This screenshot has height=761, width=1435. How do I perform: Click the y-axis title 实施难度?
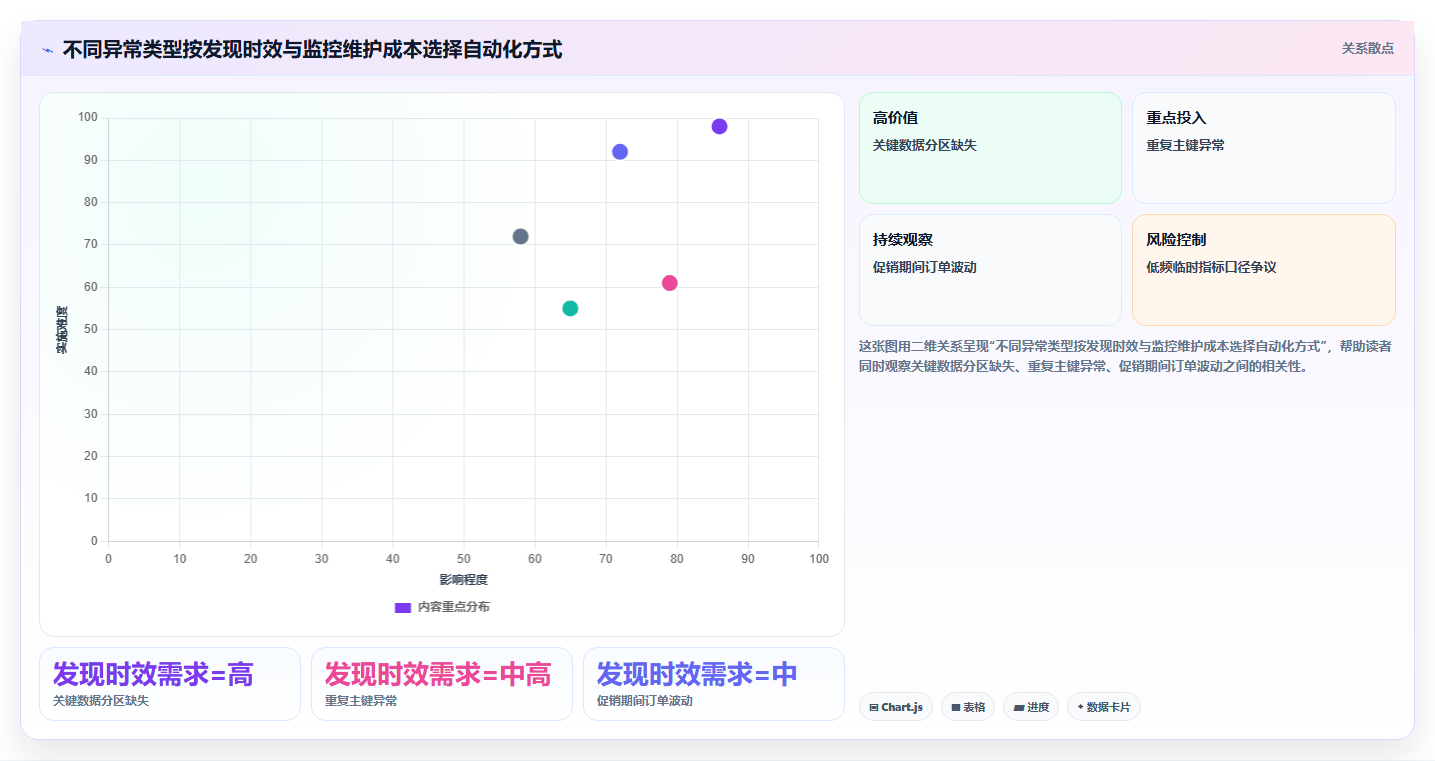coord(62,330)
